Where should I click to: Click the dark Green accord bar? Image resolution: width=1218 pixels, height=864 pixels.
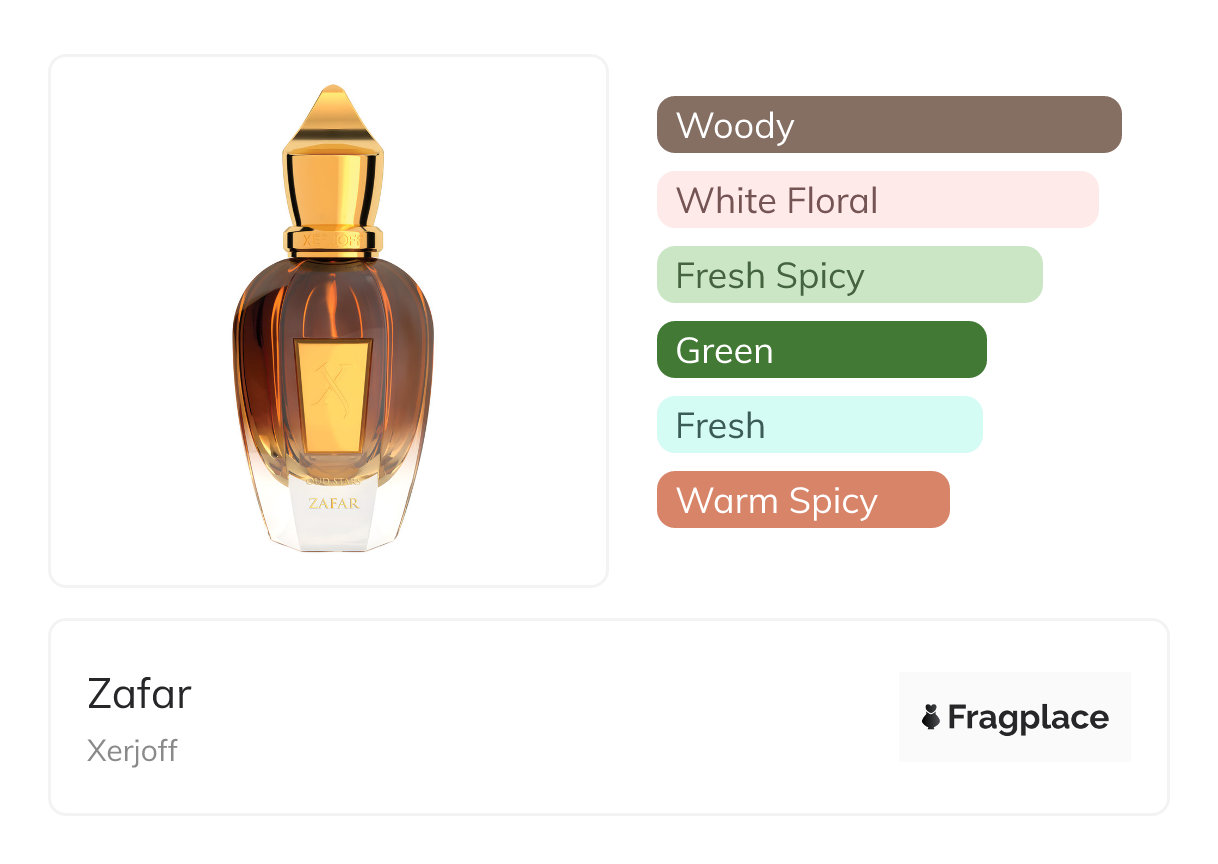821,350
